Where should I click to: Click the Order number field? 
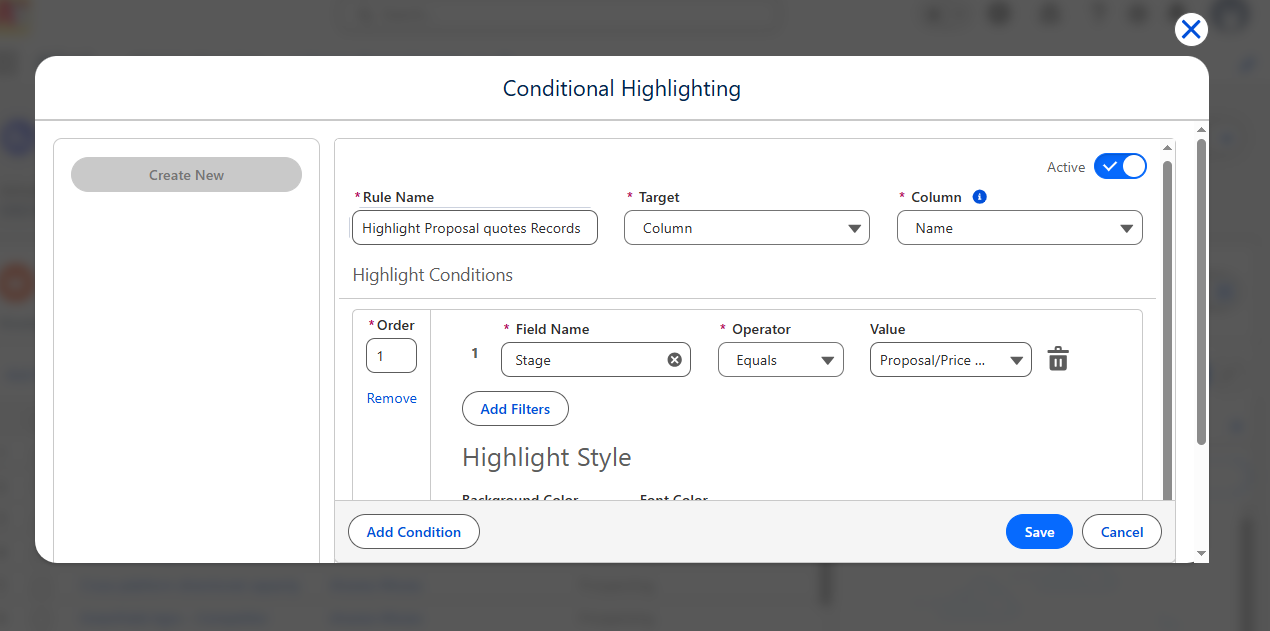[391, 356]
